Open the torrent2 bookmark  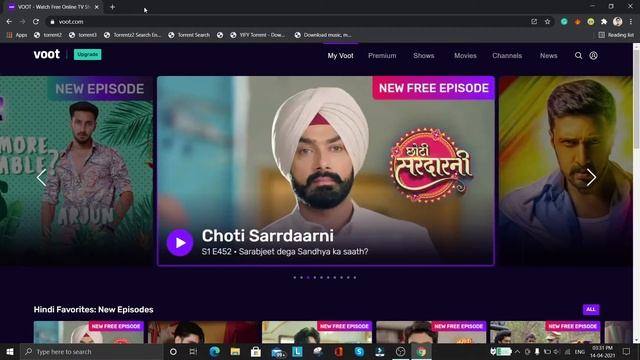pyautogui.click(x=48, y=35)
